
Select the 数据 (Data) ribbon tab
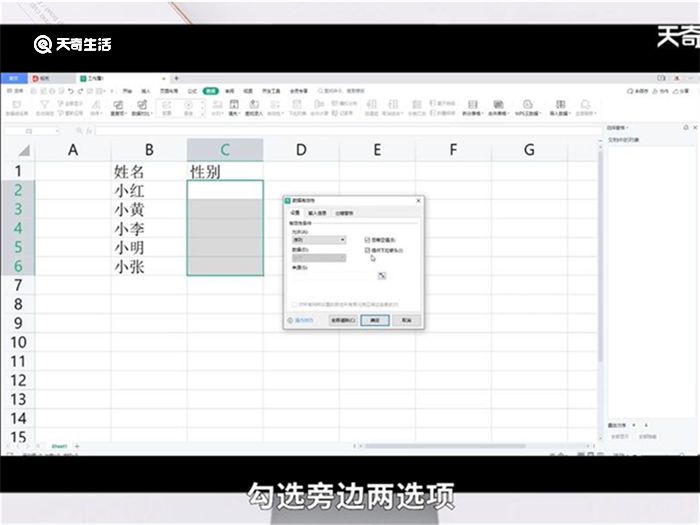tap(211, 90)
